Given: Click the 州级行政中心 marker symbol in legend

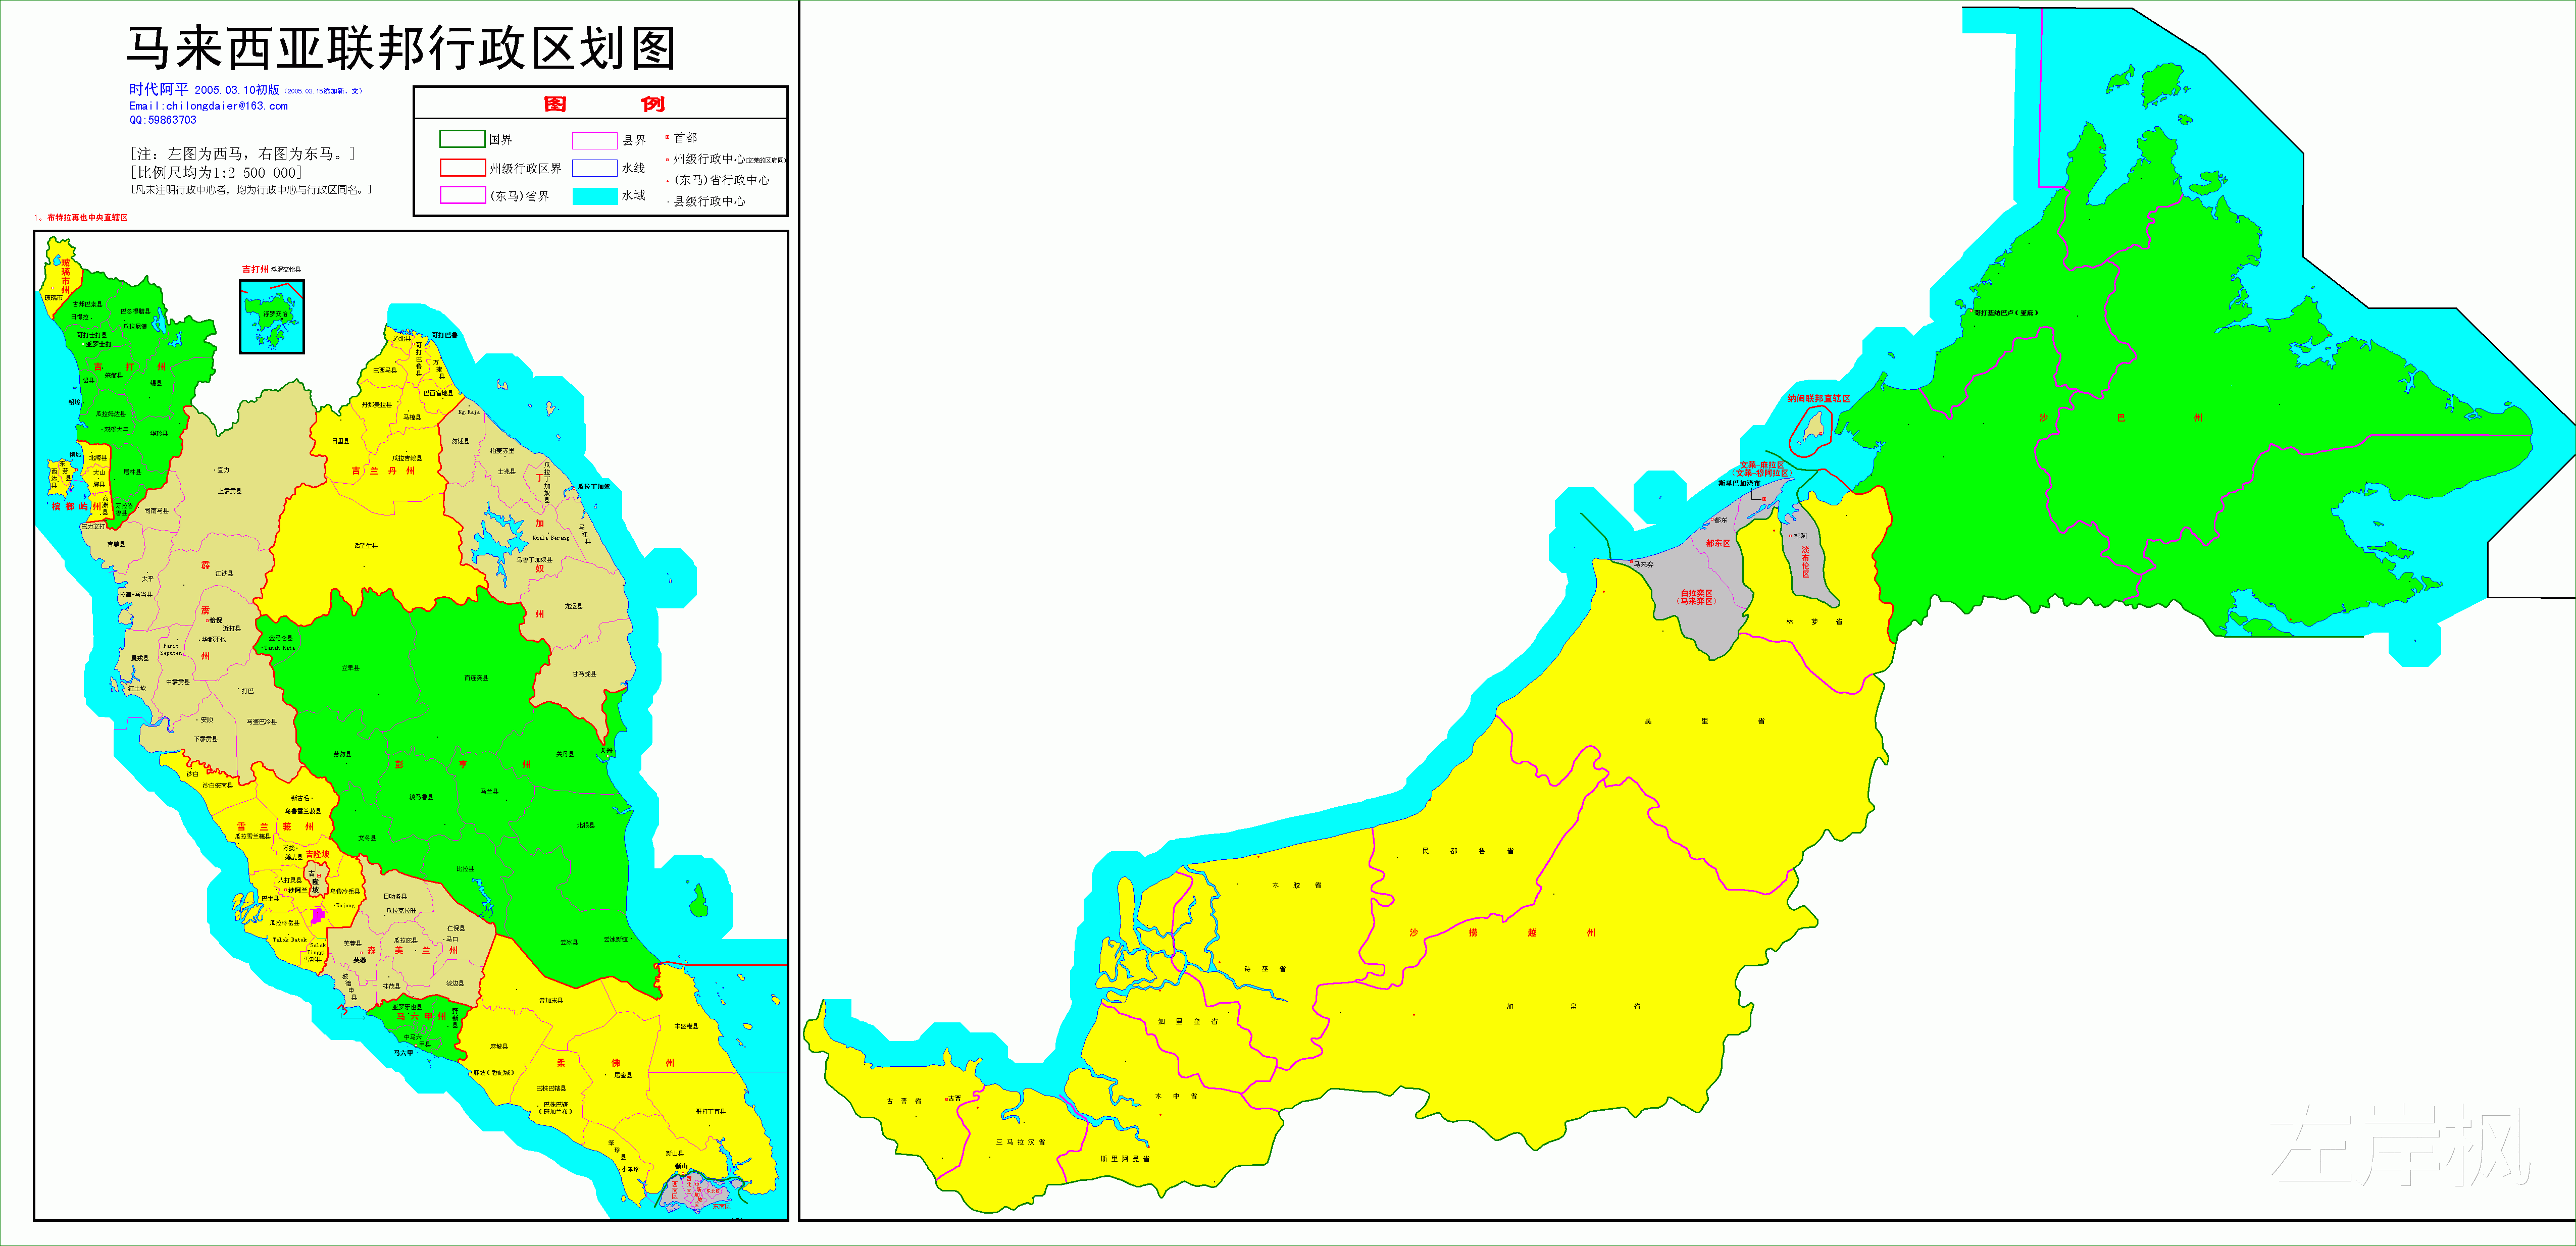Looking at the screenshot, I should pyautogui.click(x=667, y=159).
